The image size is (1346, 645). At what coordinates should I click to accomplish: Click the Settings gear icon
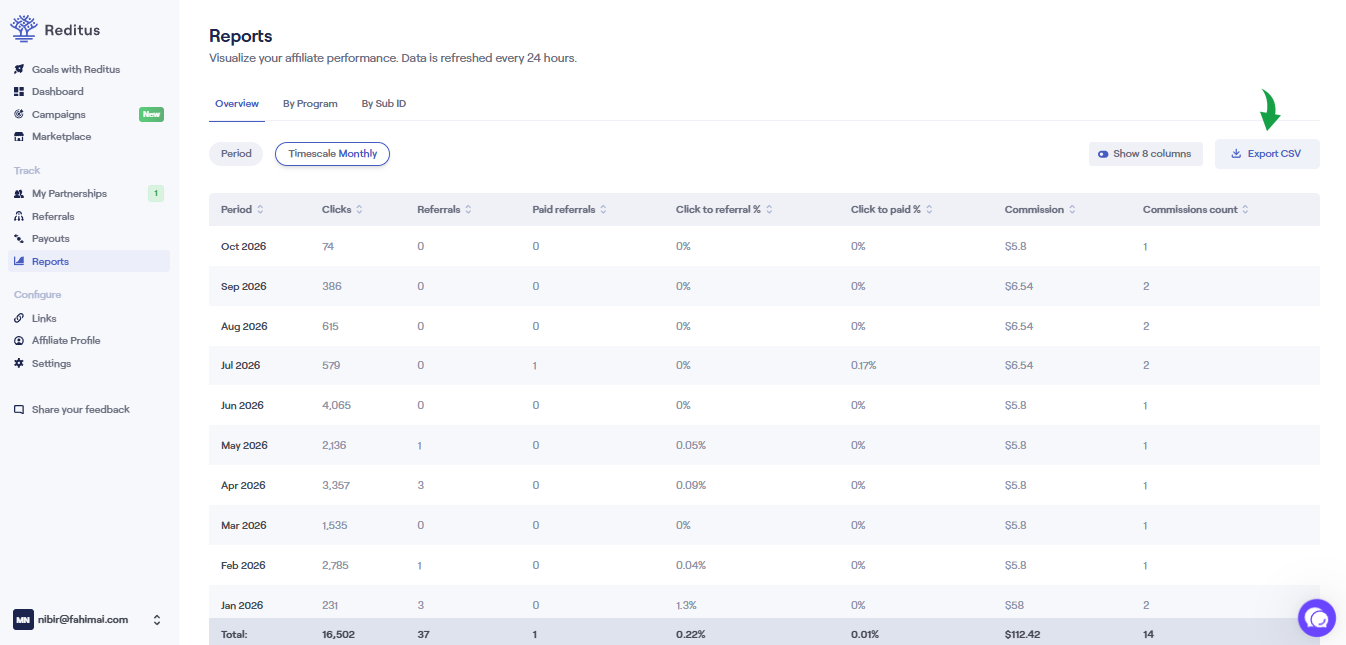19,364
